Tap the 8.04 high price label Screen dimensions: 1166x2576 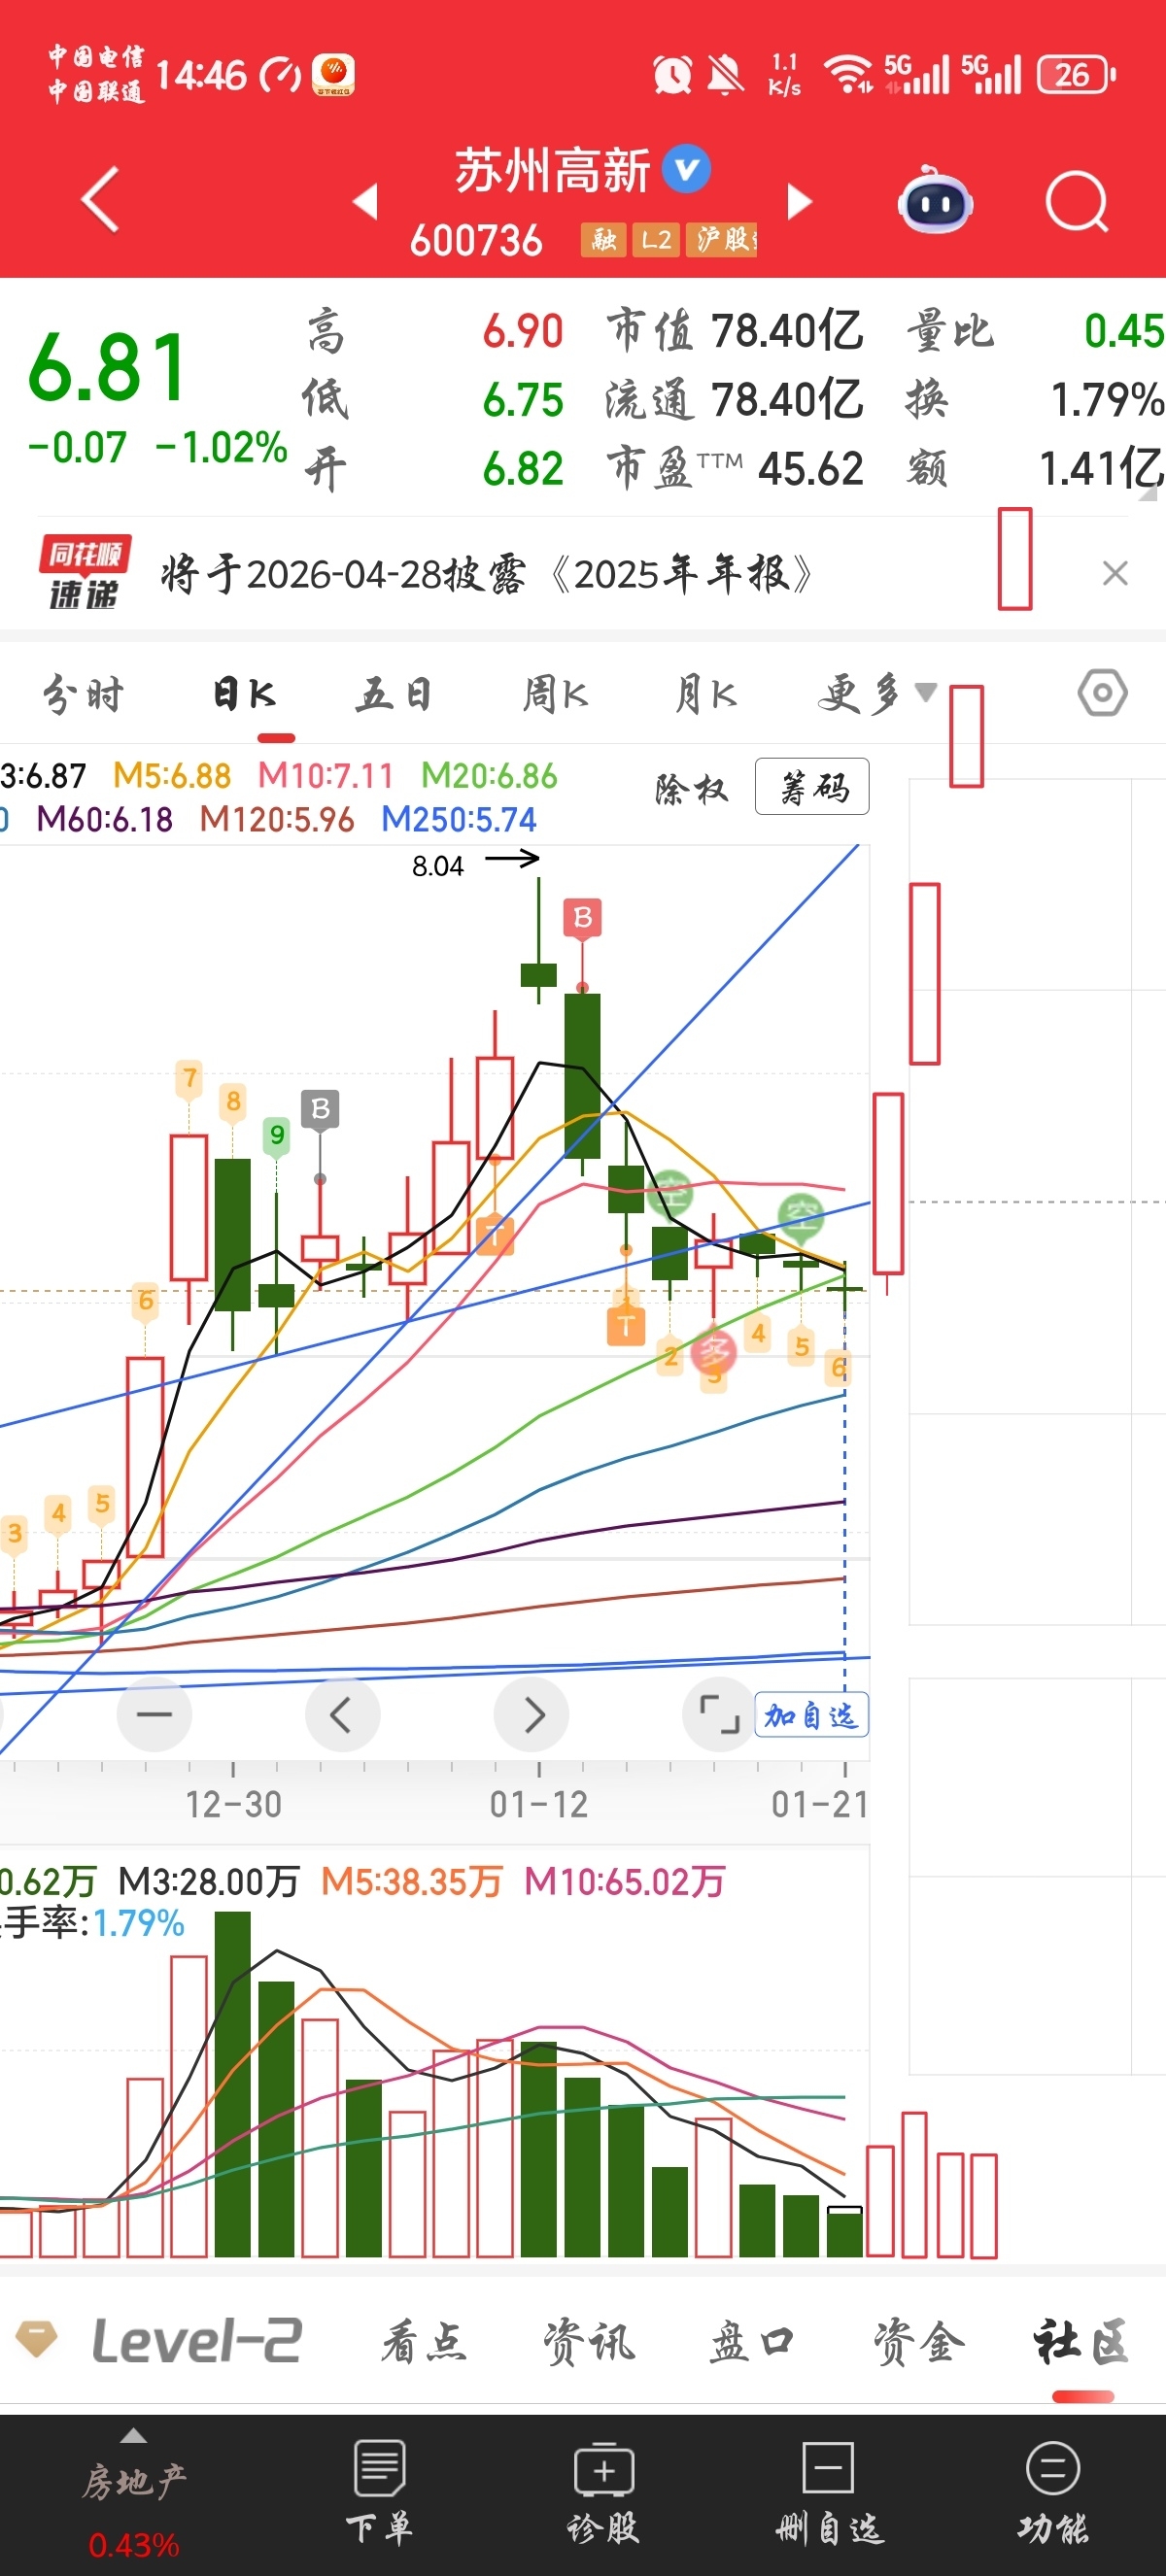(438, 866)
